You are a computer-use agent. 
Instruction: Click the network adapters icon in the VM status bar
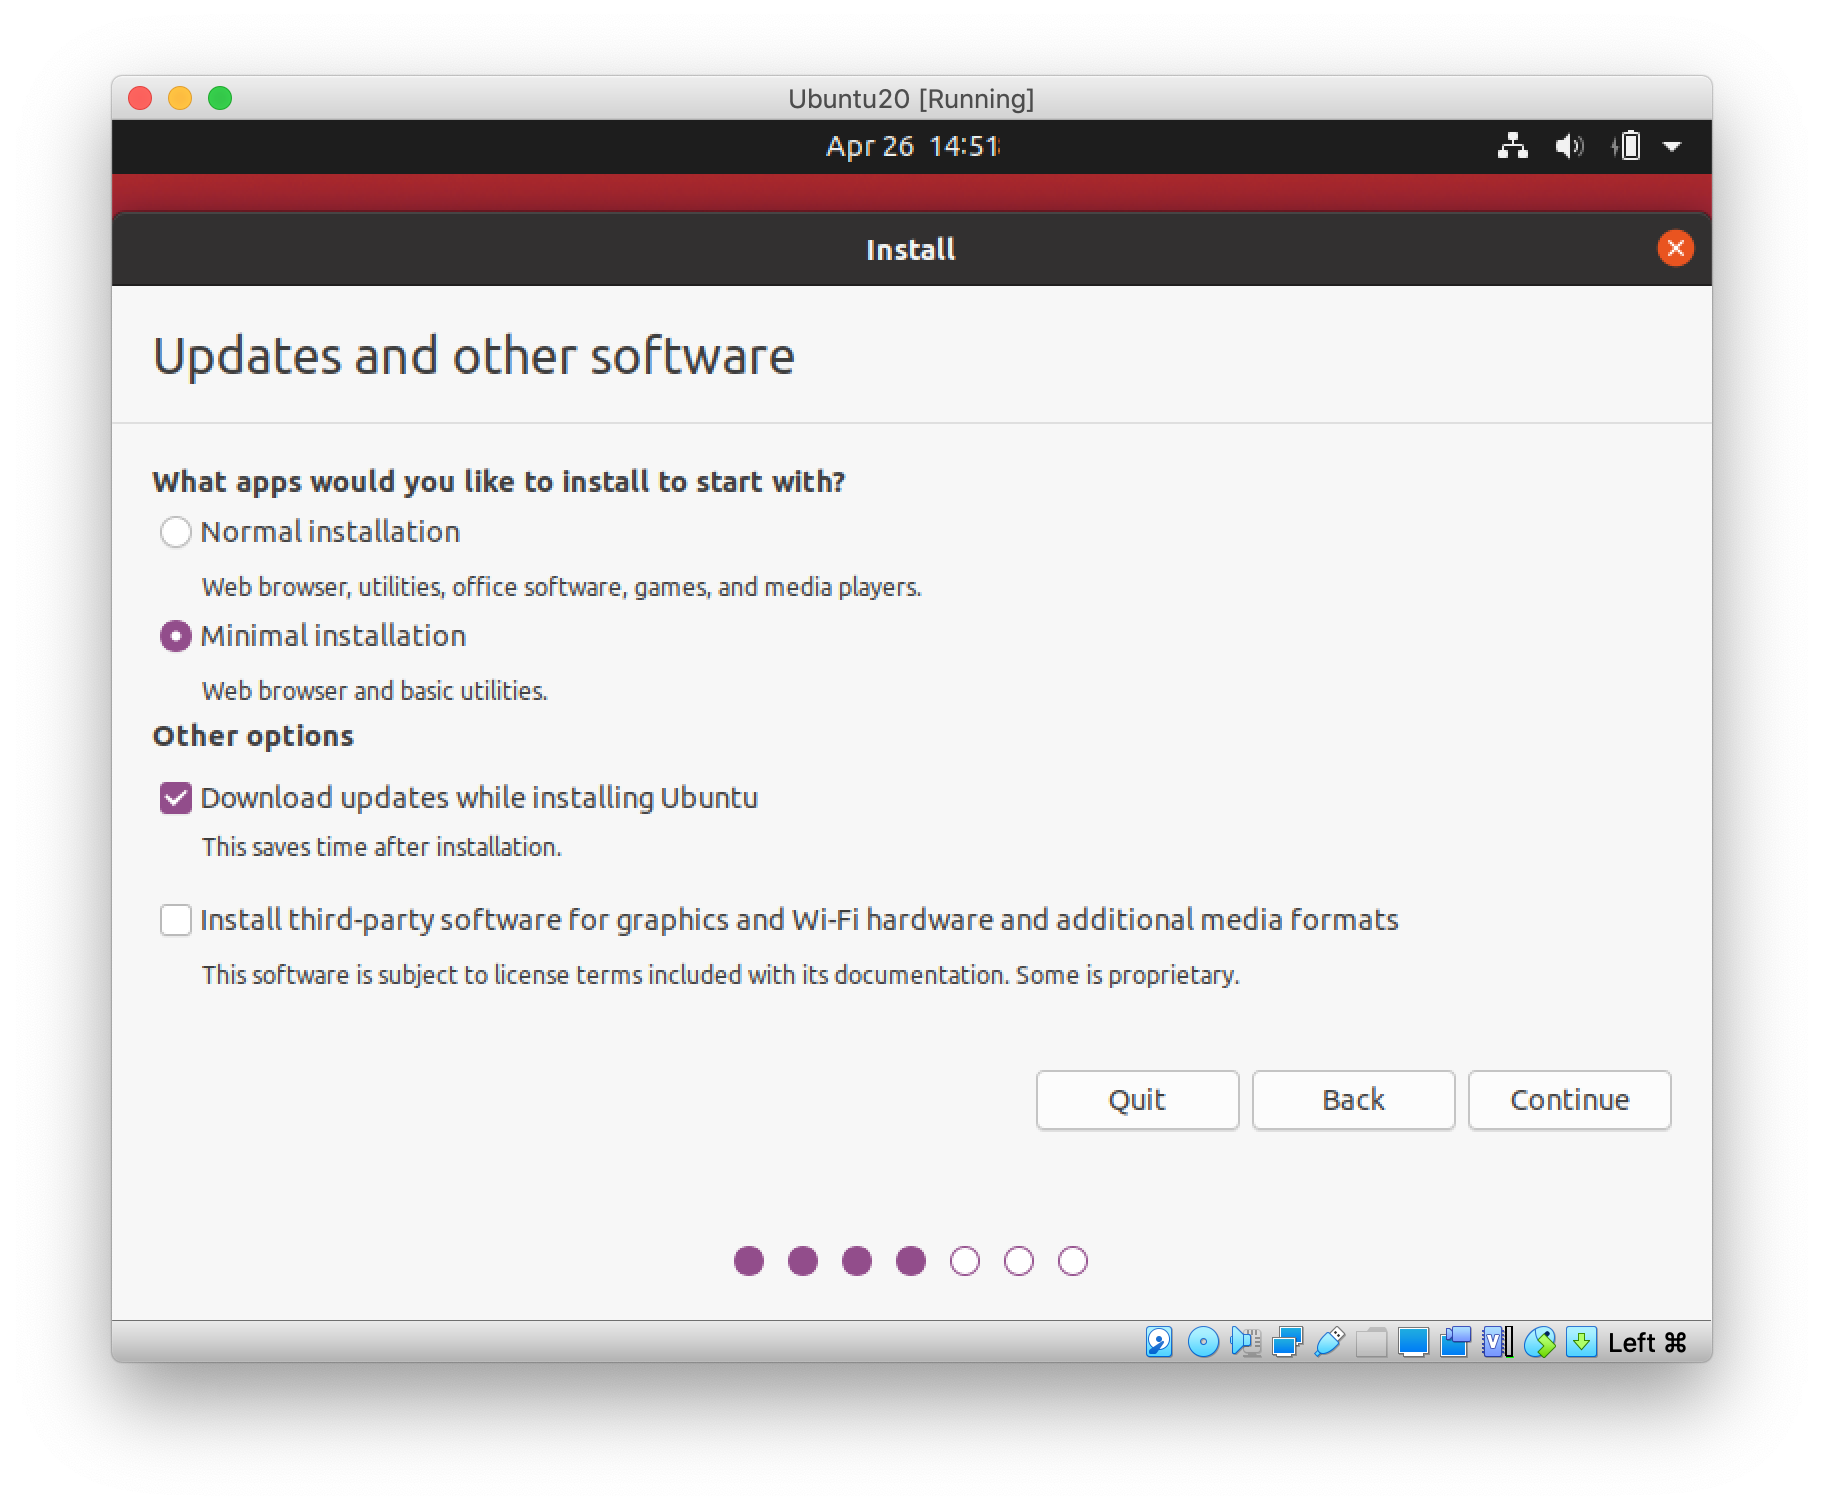pos(1288,1342)
